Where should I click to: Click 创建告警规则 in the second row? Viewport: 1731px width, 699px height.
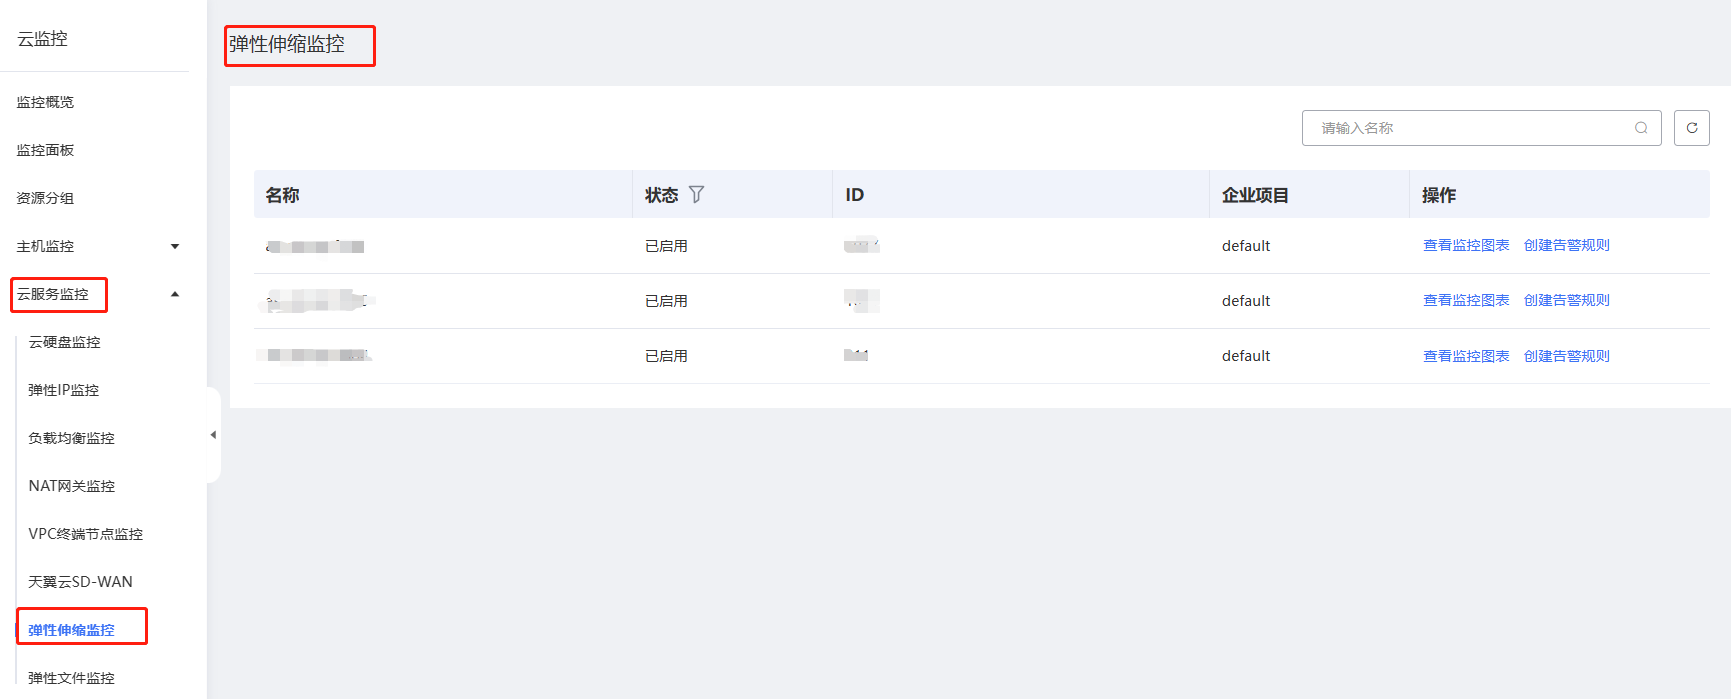1566,301
